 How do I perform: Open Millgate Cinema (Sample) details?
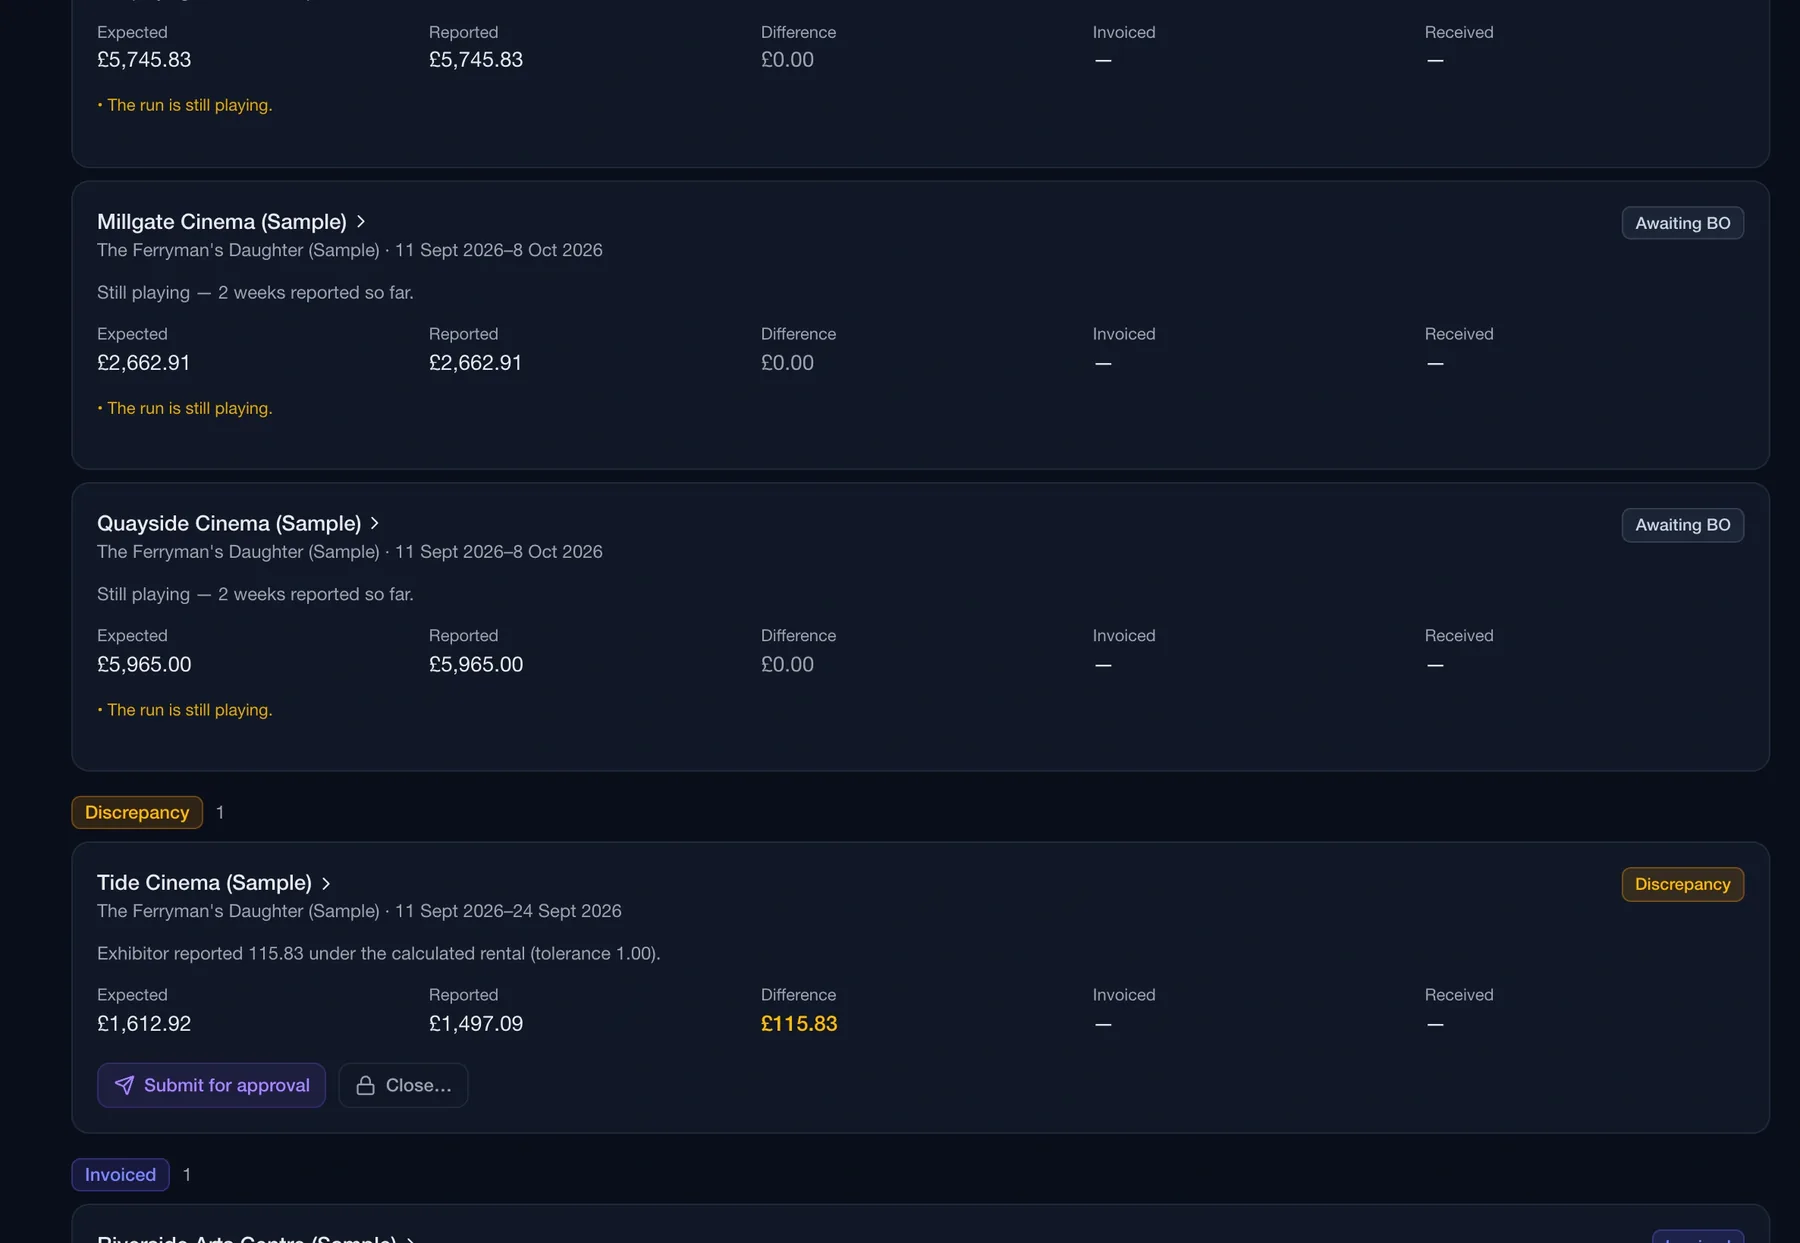(x=222, y=221)
